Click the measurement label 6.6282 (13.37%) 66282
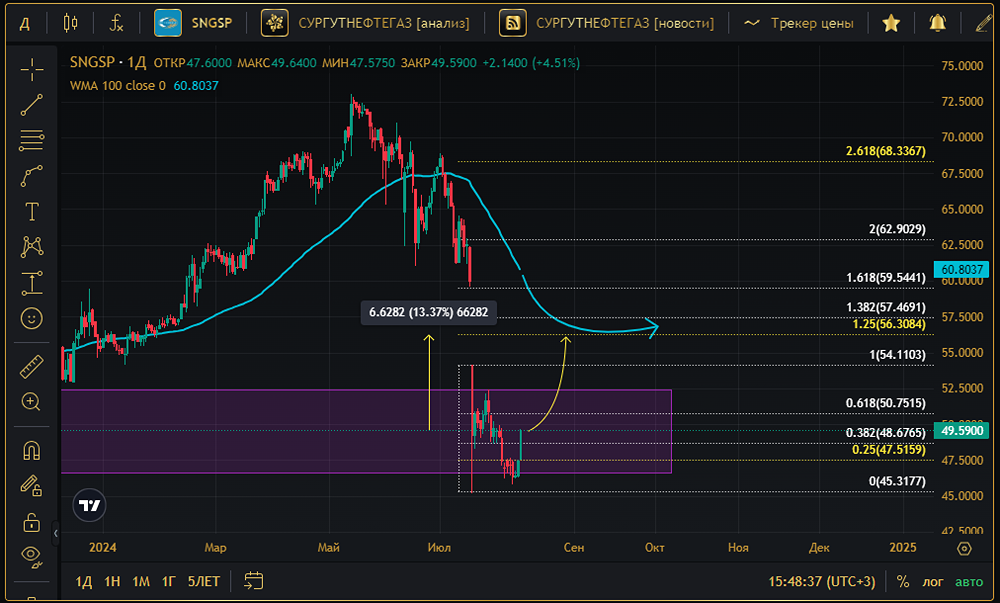Image resolution: width=1000 pixels, height=603 pixels. (429, 312)
